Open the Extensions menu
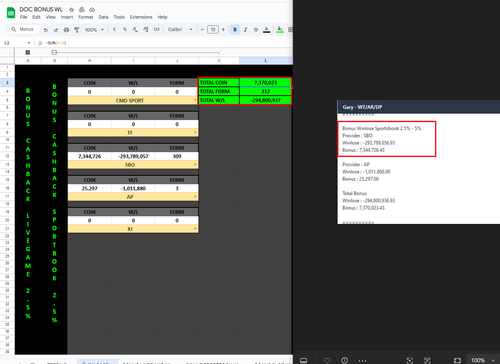The image size is (500, 364). pos(141,17)
